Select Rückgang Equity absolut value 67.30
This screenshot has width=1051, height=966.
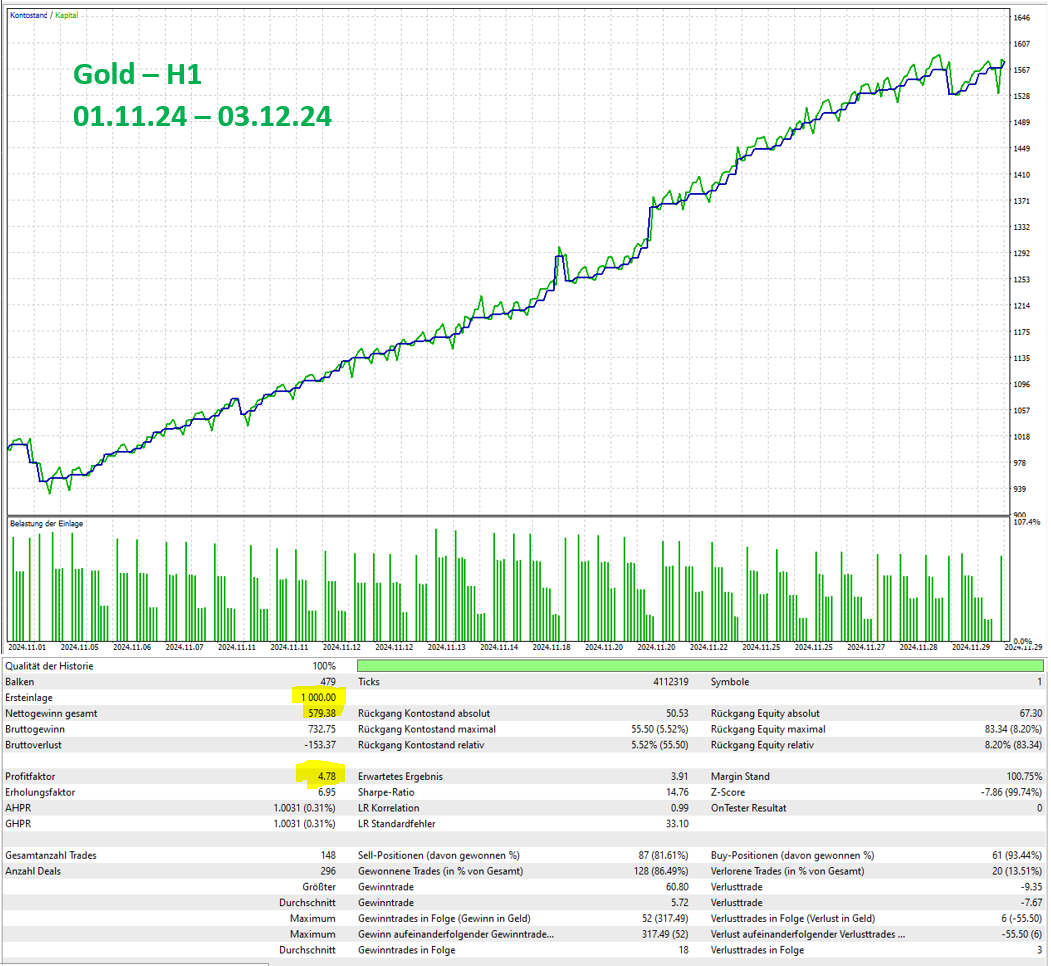point(1031,713)
